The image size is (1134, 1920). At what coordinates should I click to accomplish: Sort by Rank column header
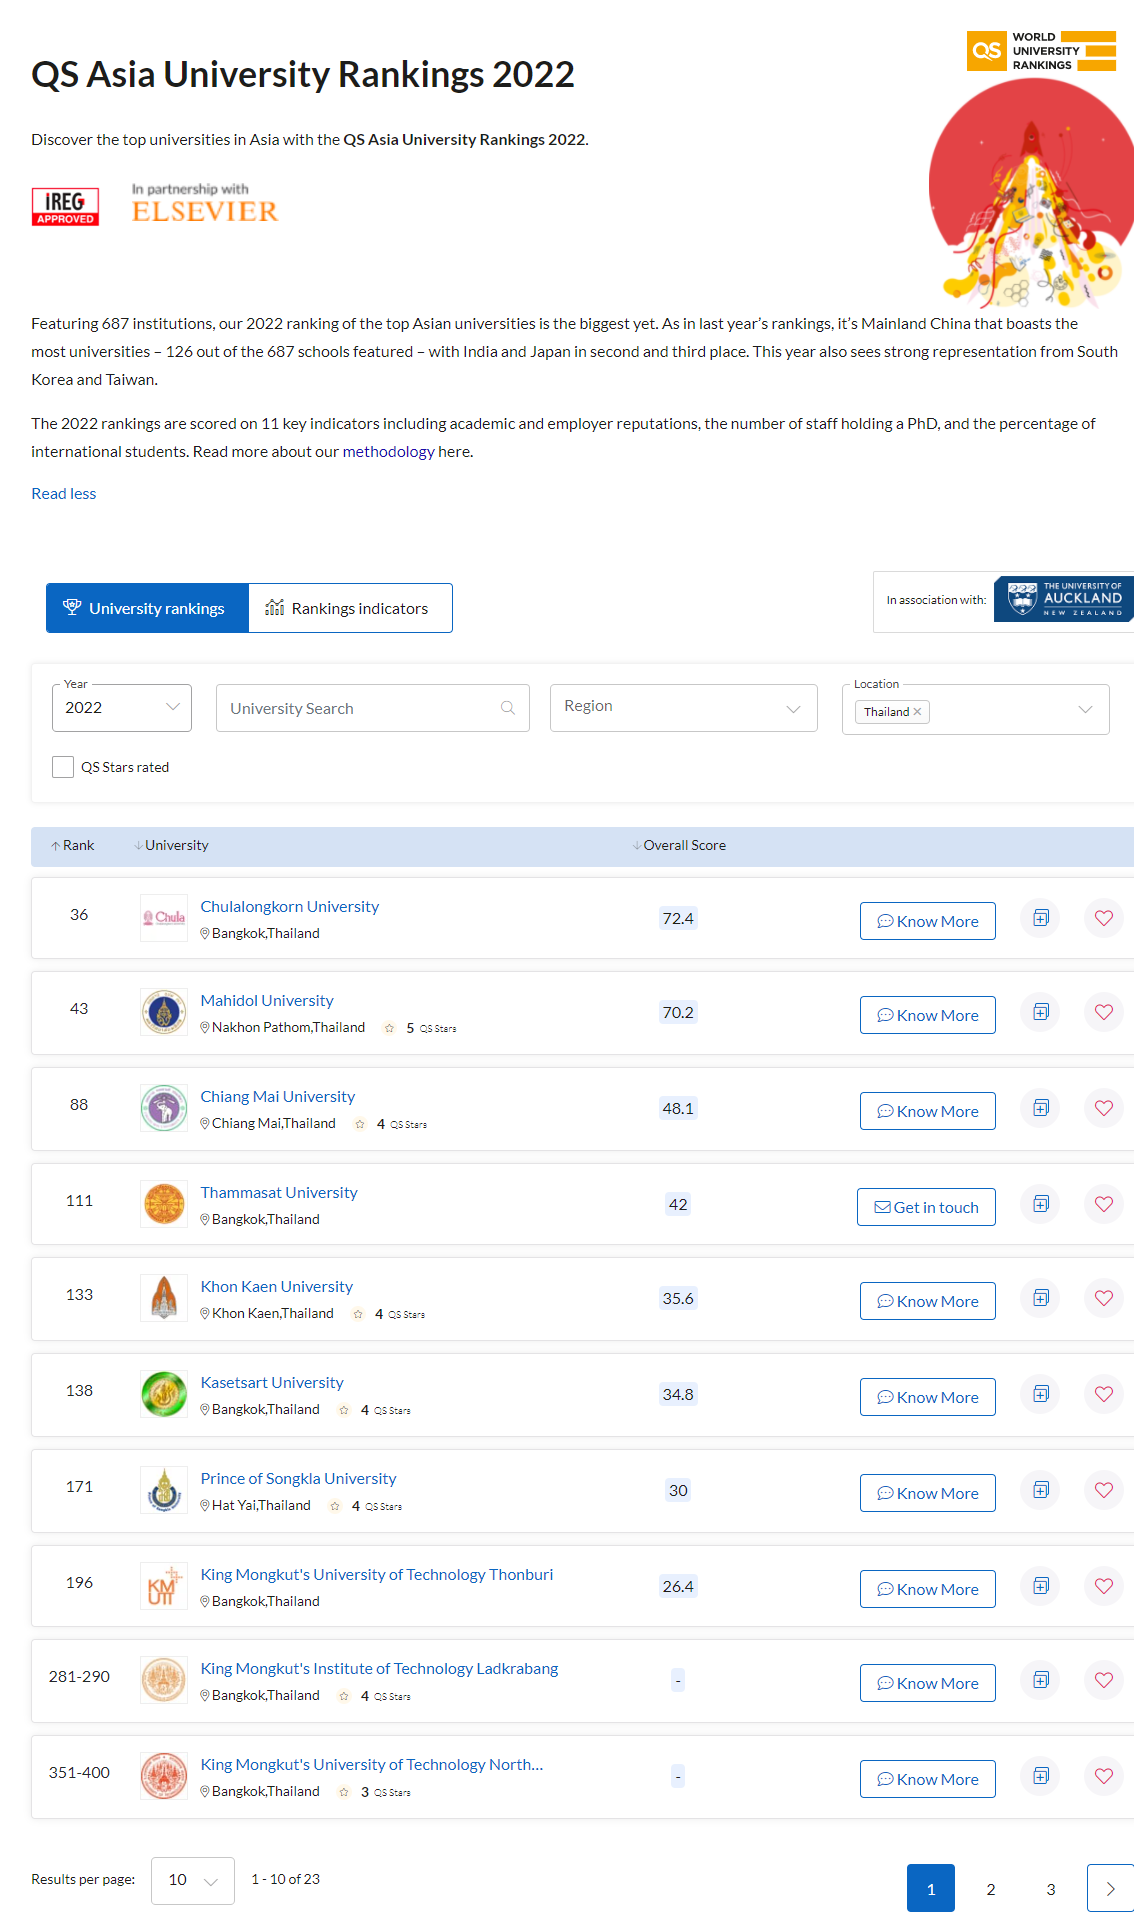coord(73,845)
